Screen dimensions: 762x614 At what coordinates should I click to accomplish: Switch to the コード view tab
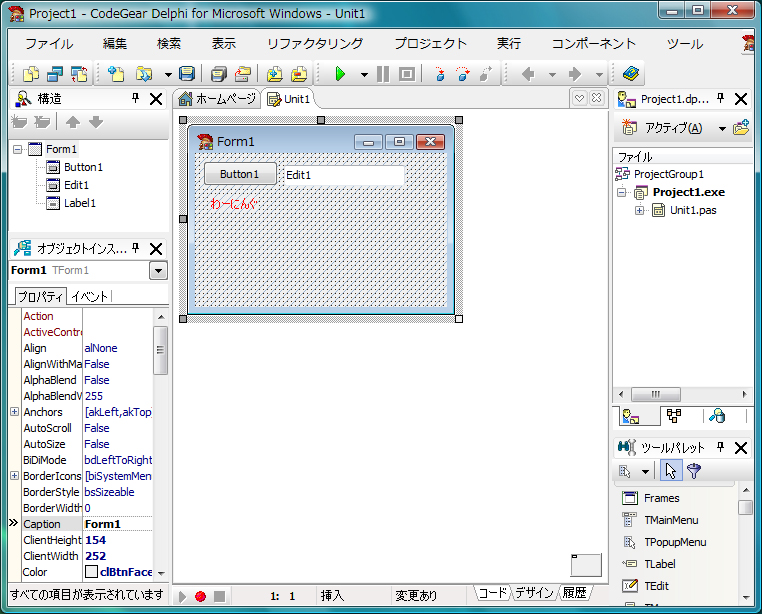click(x=492, y=593)
